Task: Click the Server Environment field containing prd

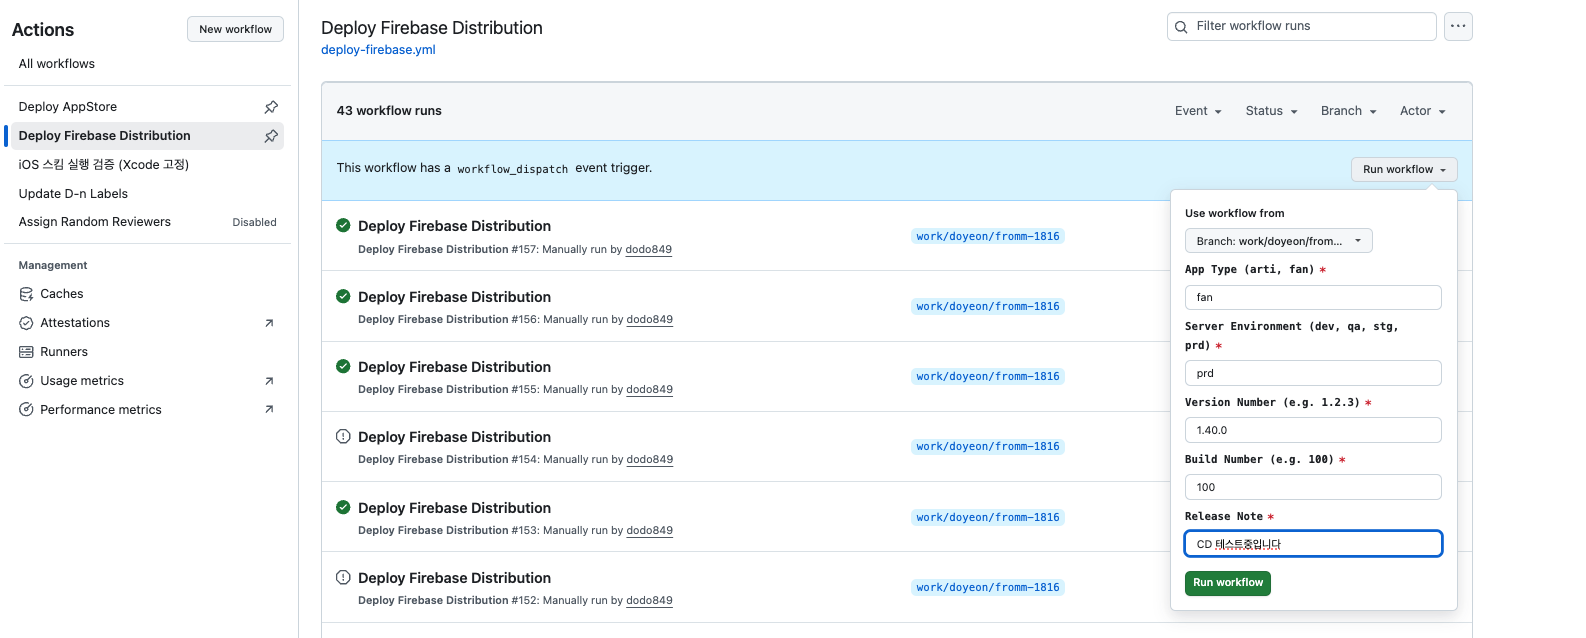Action: click(x=1313, y=373)
